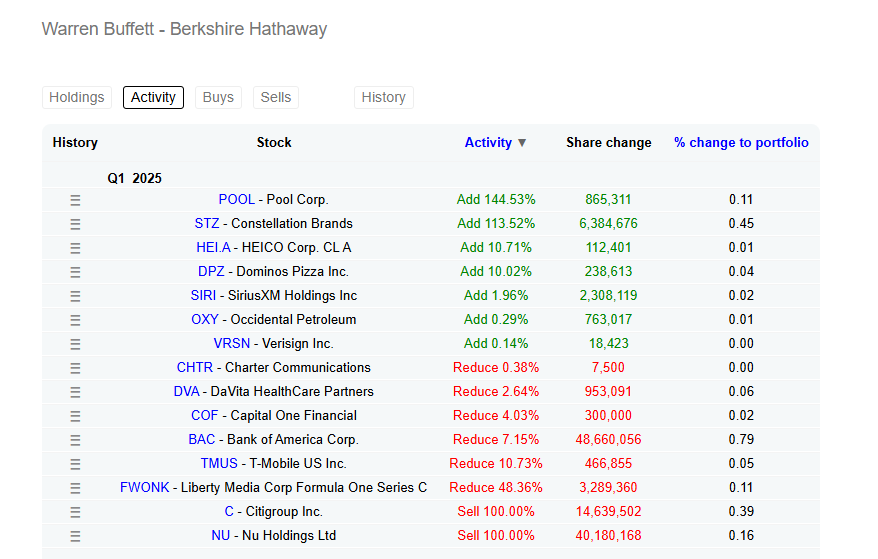This screenshot has width=878, height=559.
Task: Click the 'History' column header
Action: click(x=75, y=143)
